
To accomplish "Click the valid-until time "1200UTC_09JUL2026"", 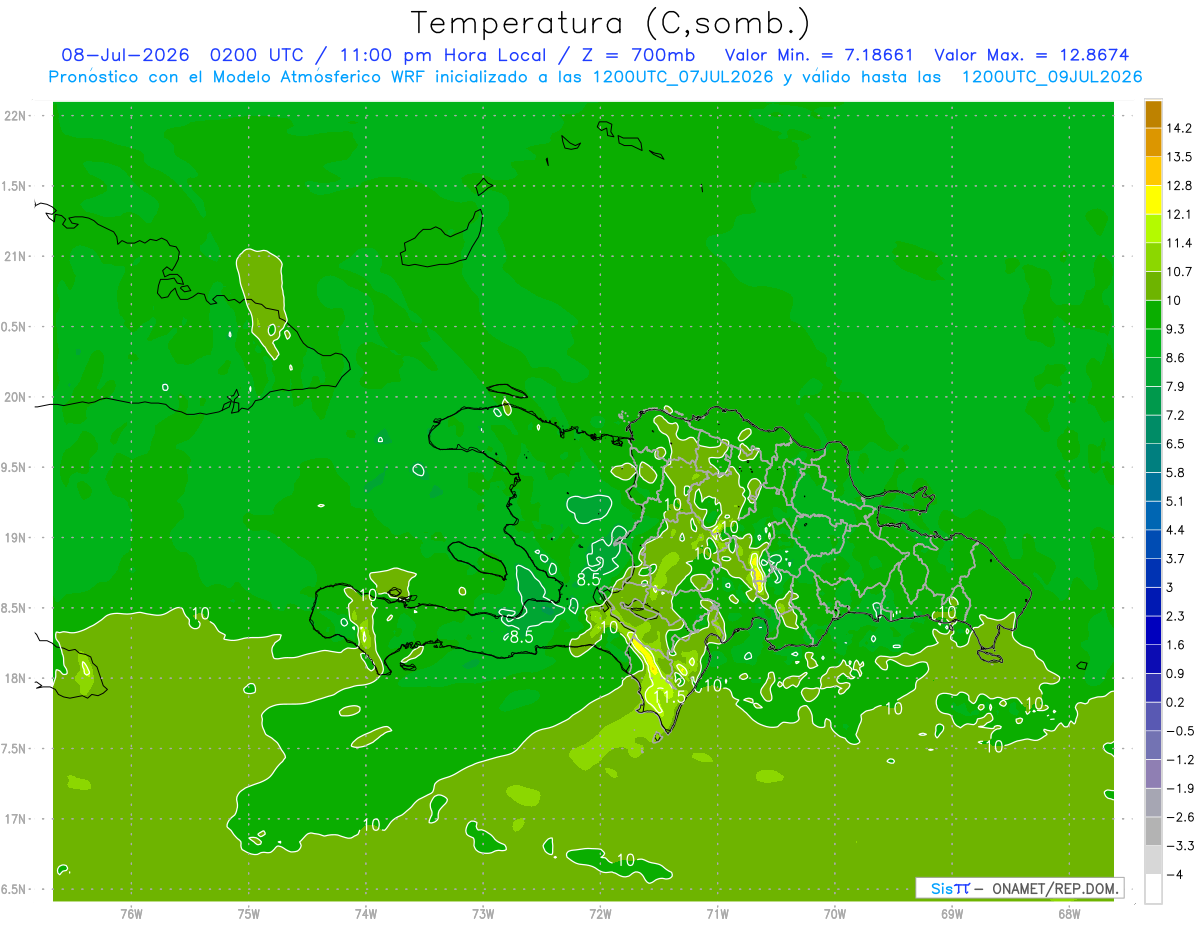I will point(1052,77).
